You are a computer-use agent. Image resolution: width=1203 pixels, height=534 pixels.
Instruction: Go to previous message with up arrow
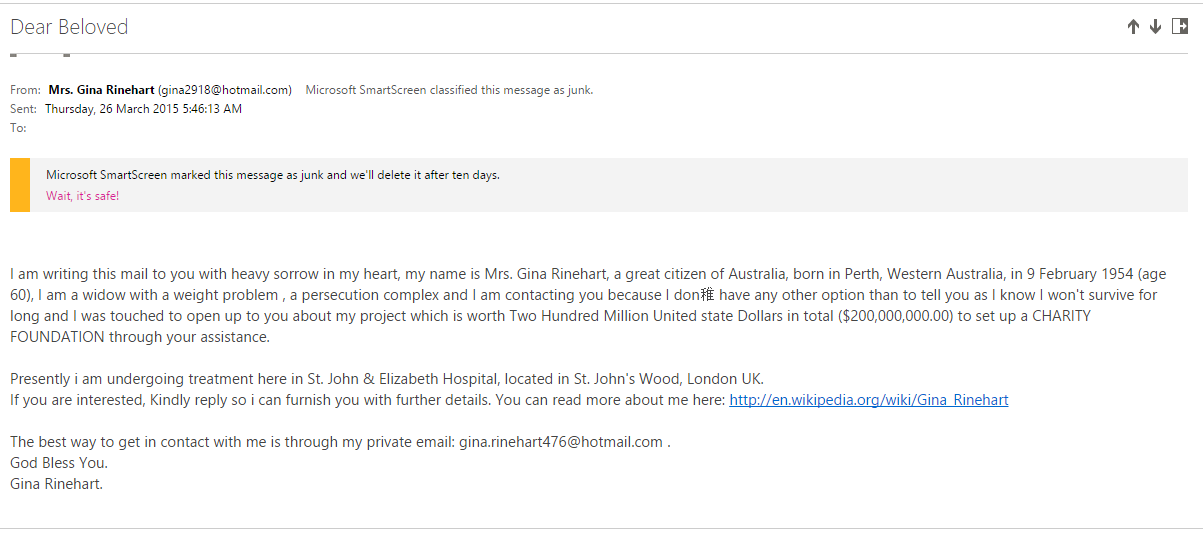1133,27
